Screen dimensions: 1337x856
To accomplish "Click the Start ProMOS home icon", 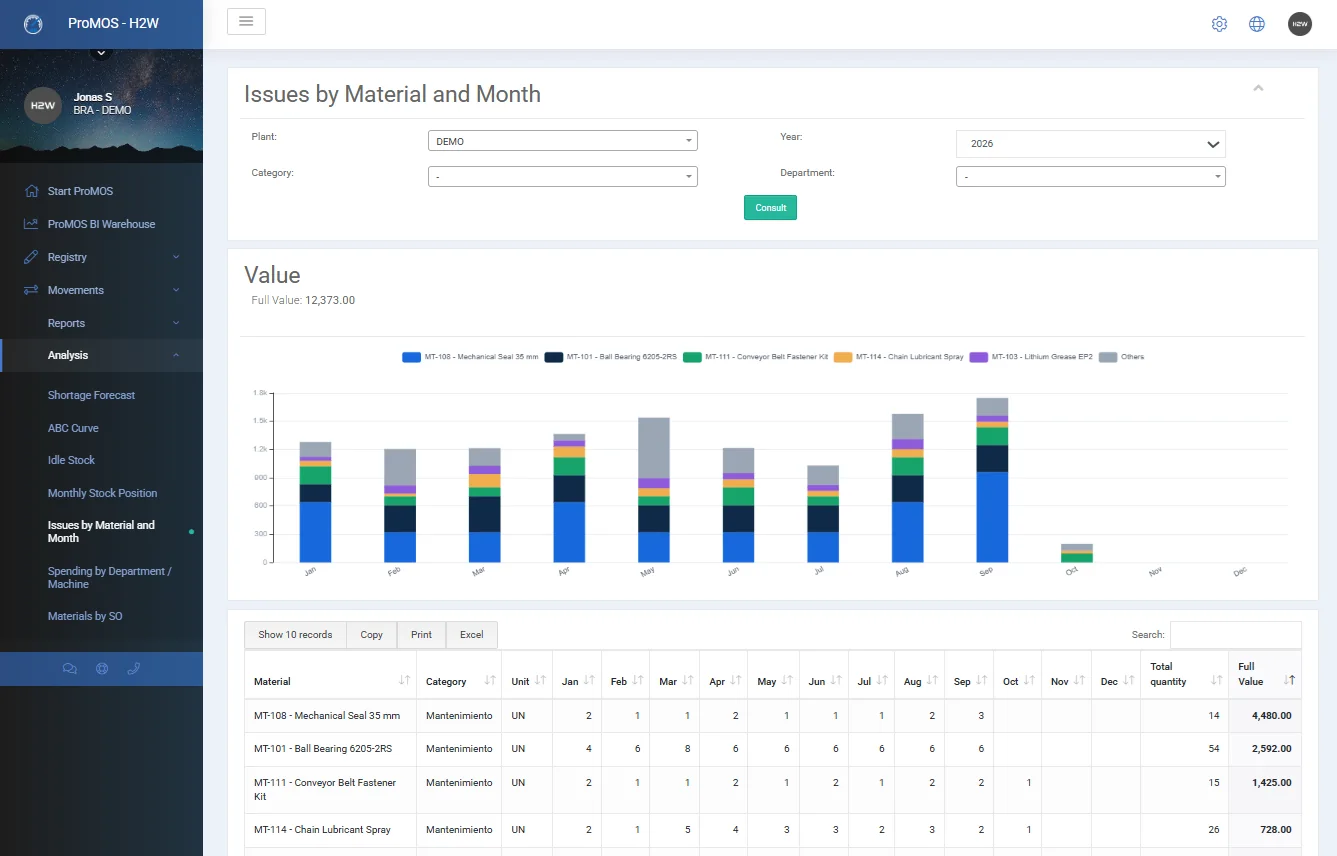I will pos(31,191).
